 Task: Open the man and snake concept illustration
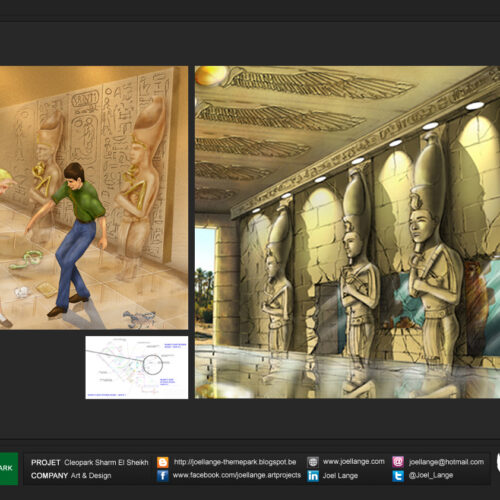(x=94, y=198)
